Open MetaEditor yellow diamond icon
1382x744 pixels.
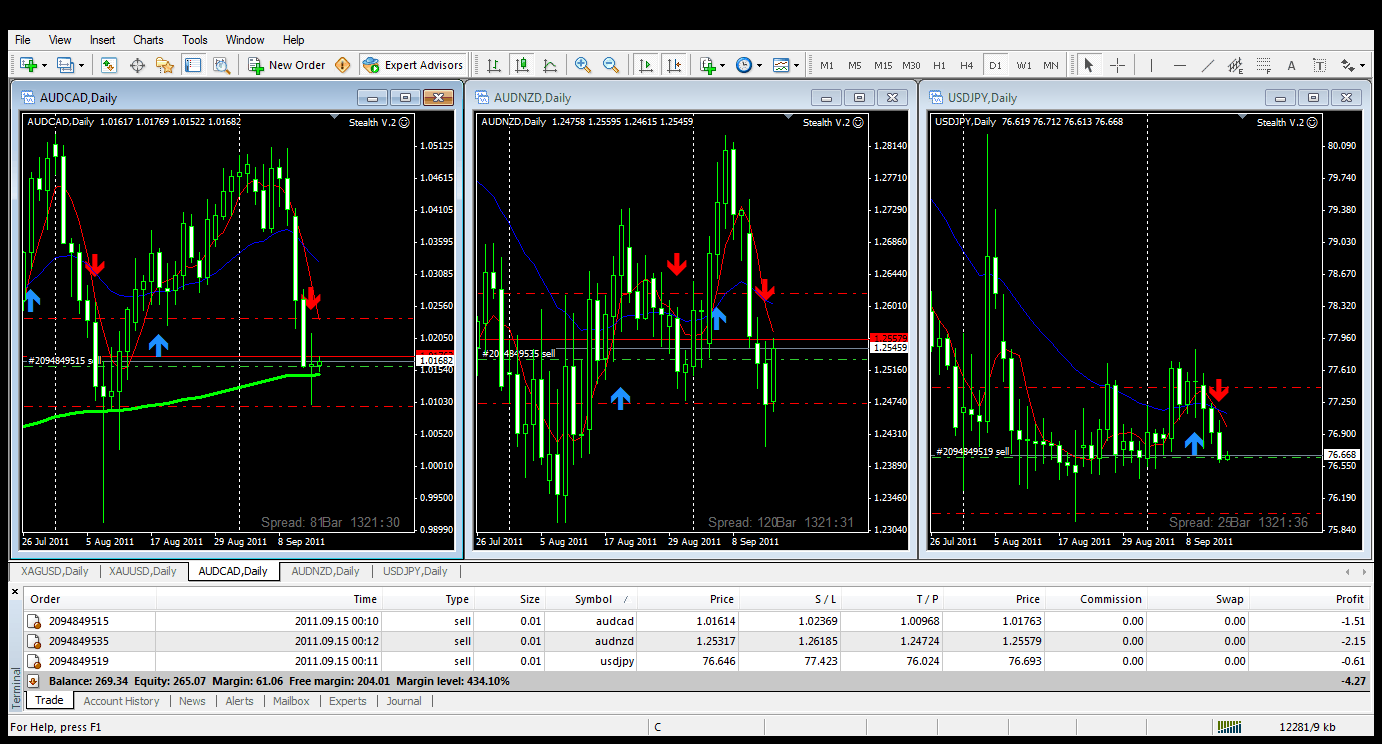pyautogui.click(x=343, y=65)
